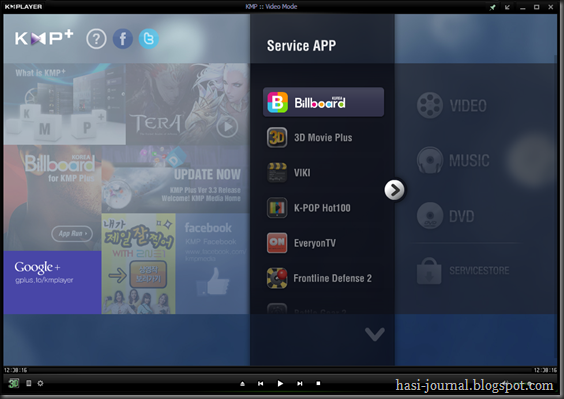Open the KMP+ help question mark icon
This screenshot has height=399, width=564.
coord(96,39)
